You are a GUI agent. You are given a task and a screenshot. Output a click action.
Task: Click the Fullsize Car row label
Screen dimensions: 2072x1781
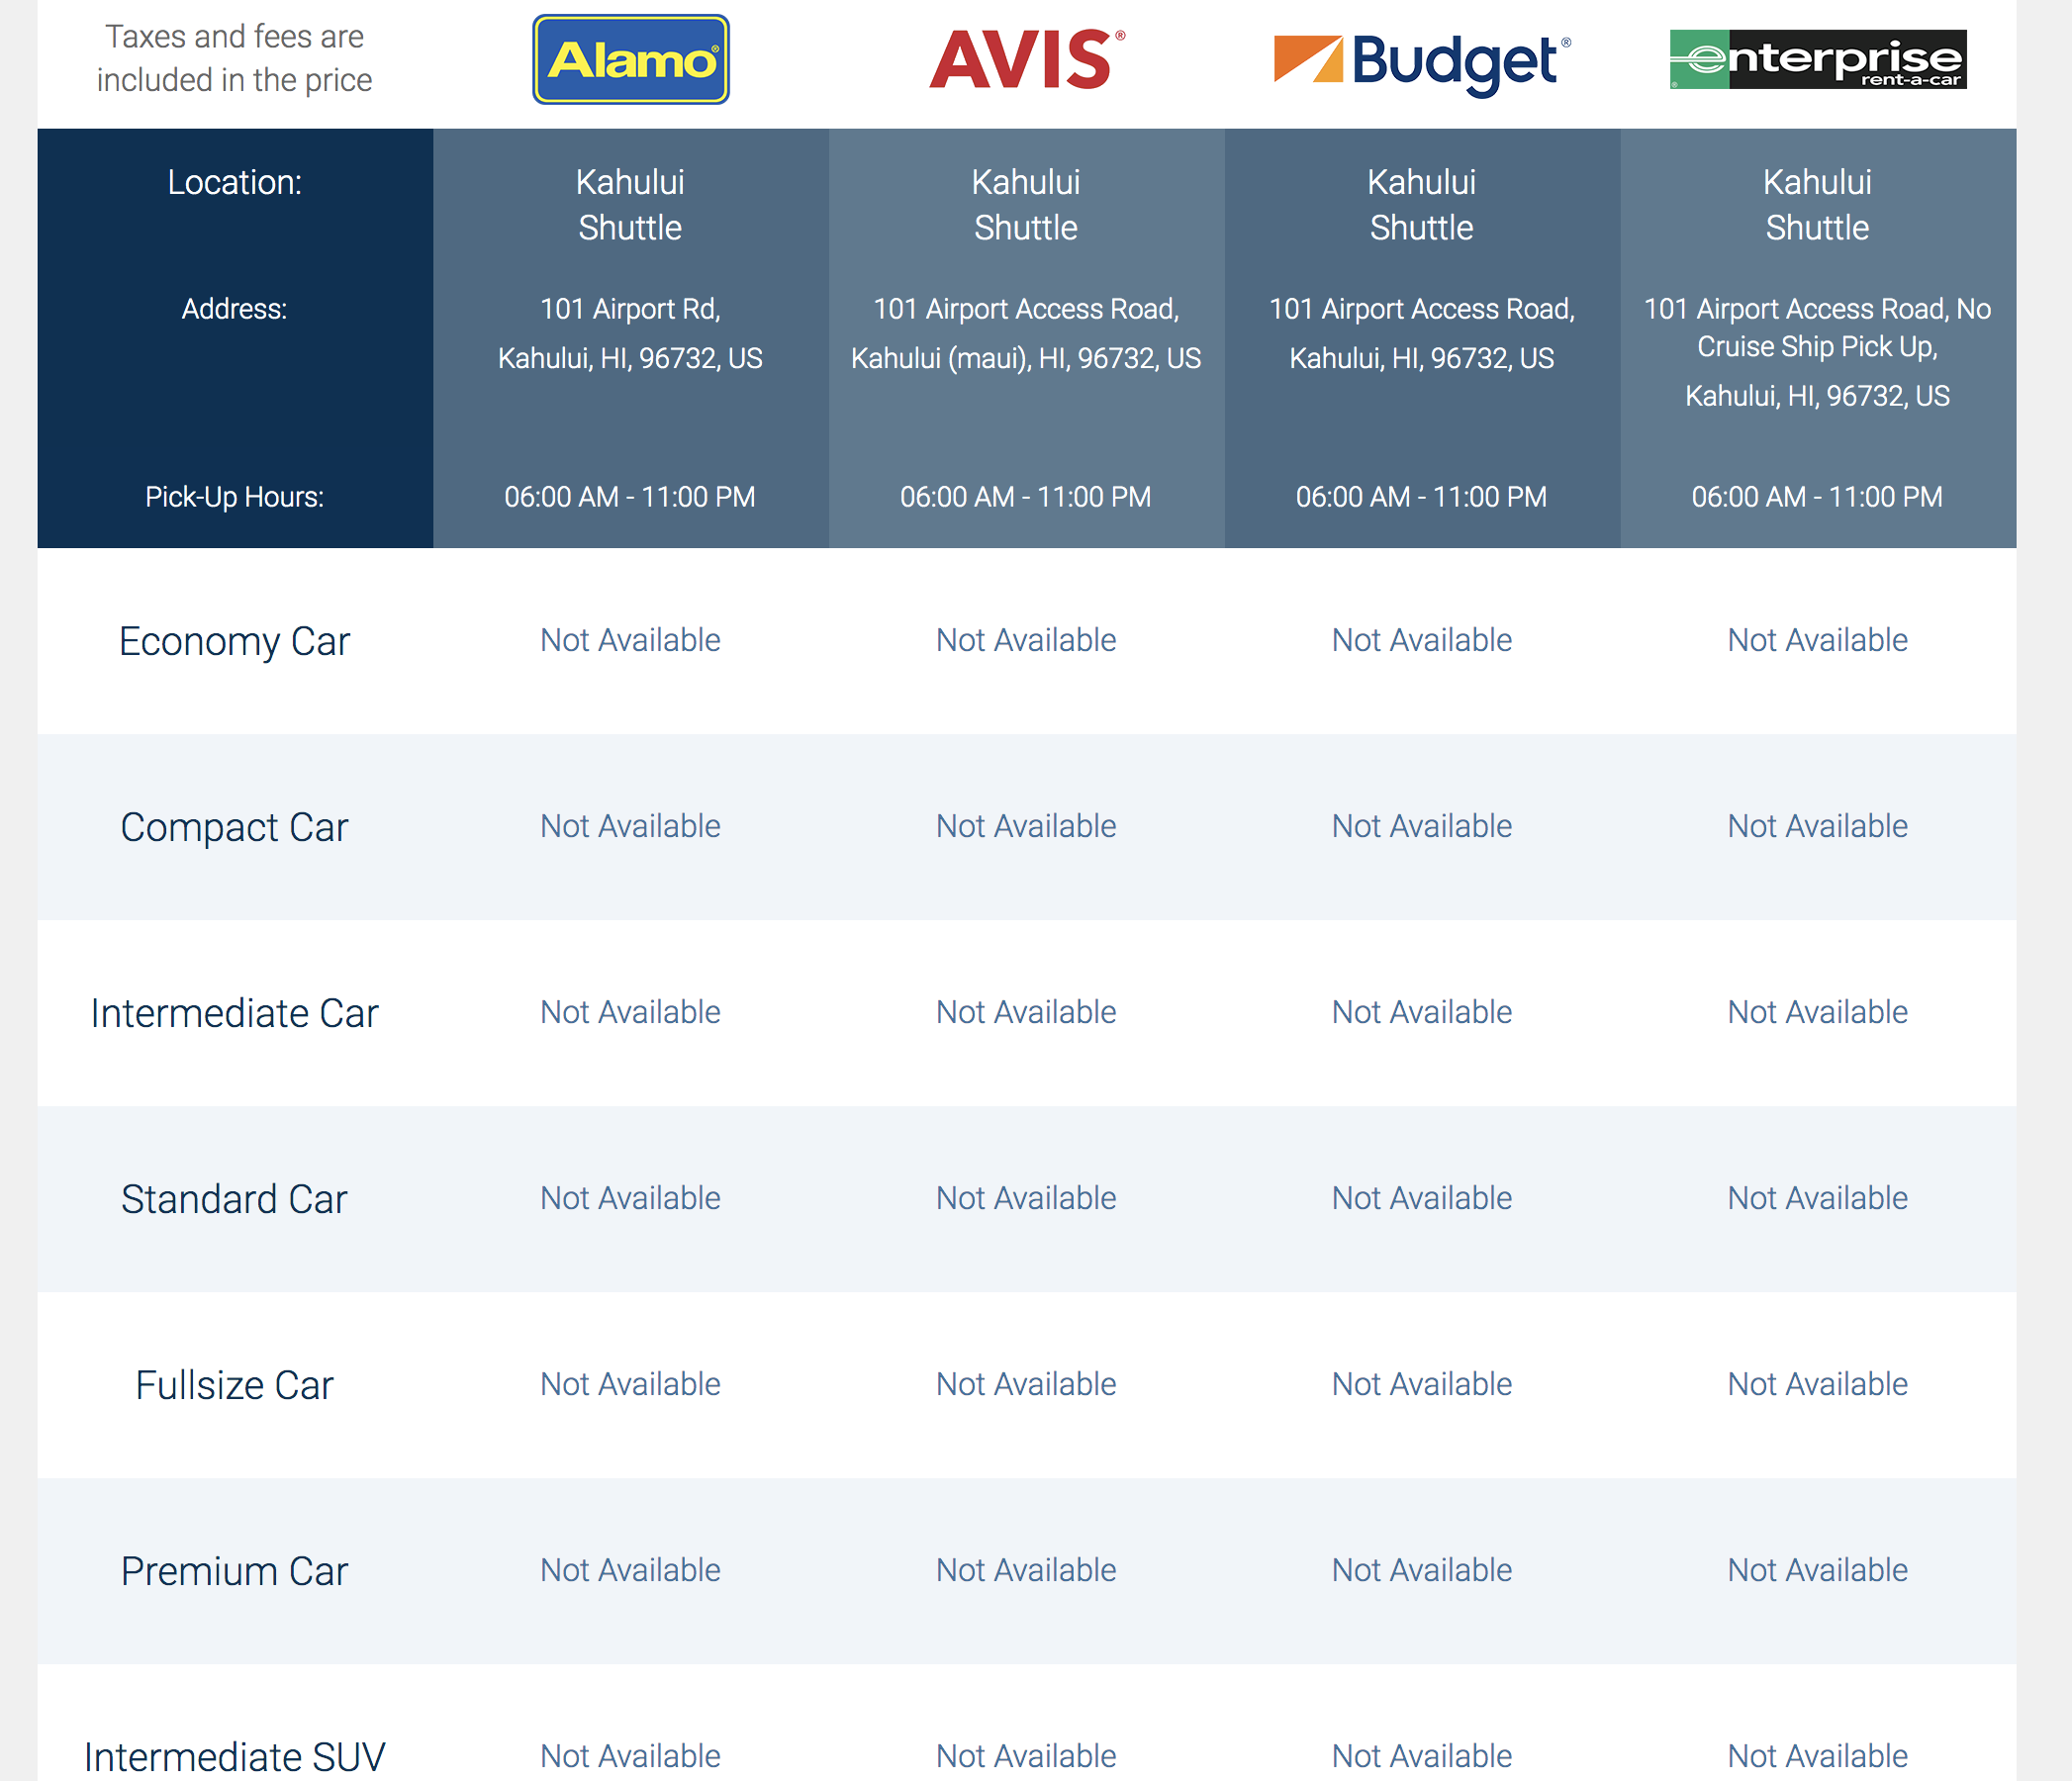tap(234, 1385)
